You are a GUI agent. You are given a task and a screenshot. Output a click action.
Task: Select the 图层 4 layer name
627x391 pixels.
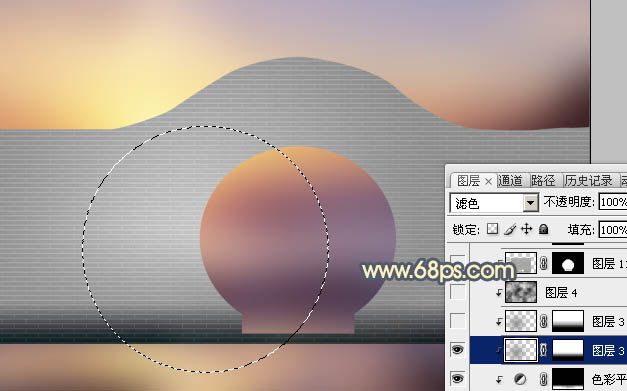click(561, 293)
